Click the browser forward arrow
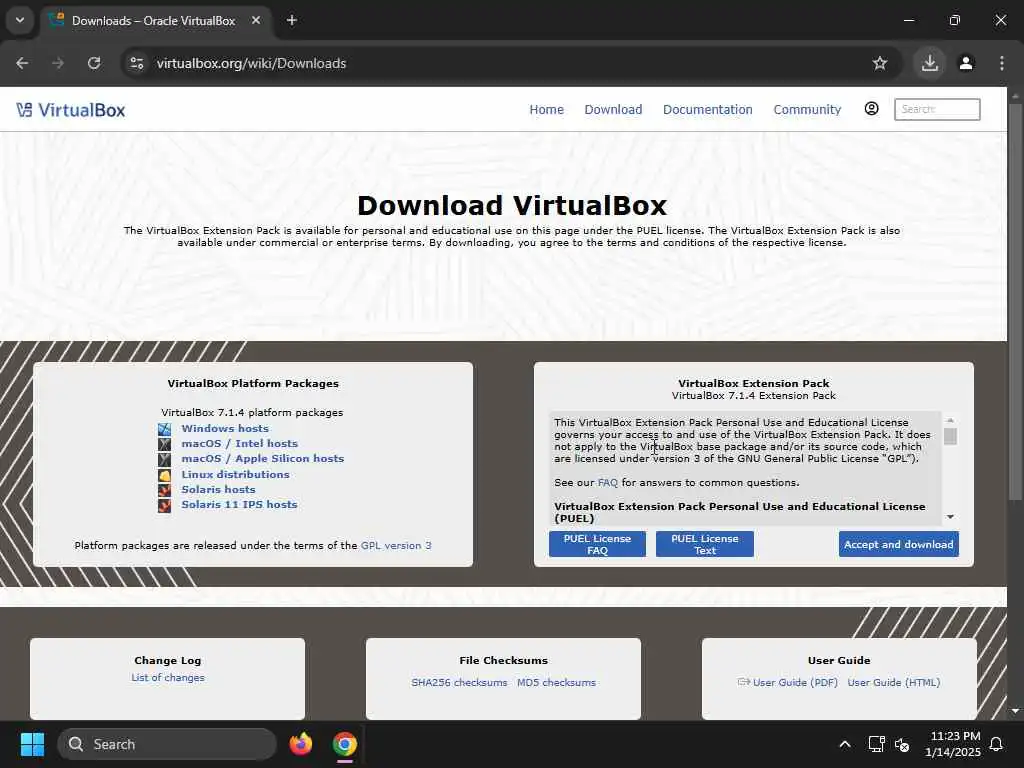Screen dimensions: 1024x768 tap(58, 63)
